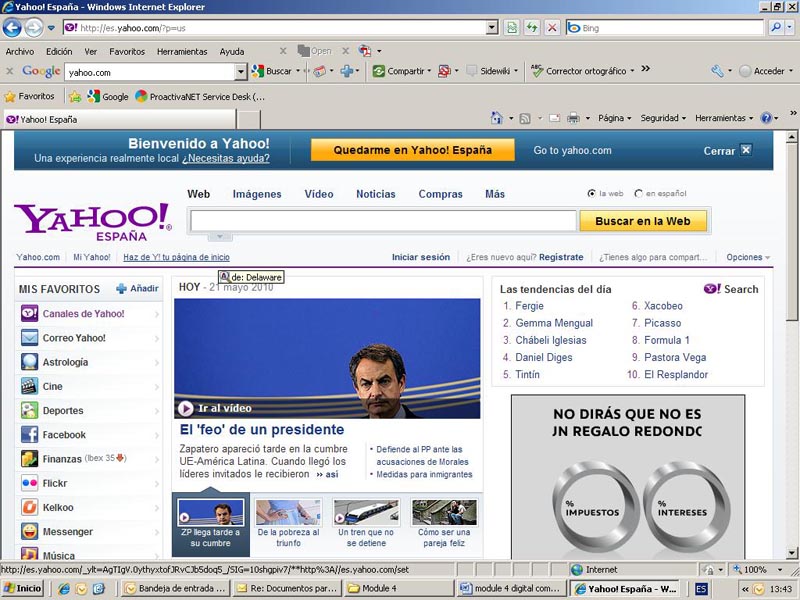Click the Añadir plus icon in Mis Favoritos

tap(121, 289)
